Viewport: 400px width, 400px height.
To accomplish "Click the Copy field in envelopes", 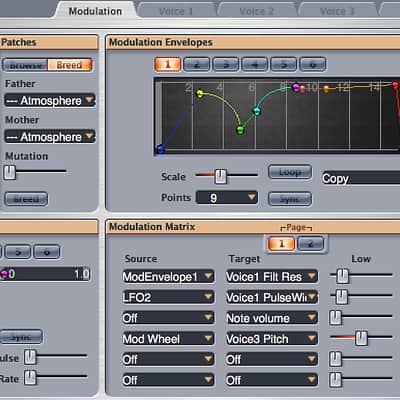I will pyautogui.click(x=361, y=178).
